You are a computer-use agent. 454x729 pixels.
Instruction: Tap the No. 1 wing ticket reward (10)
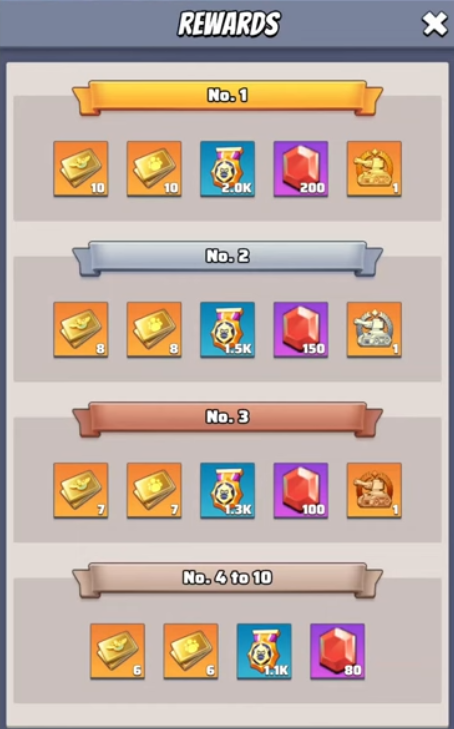[81, 169]
